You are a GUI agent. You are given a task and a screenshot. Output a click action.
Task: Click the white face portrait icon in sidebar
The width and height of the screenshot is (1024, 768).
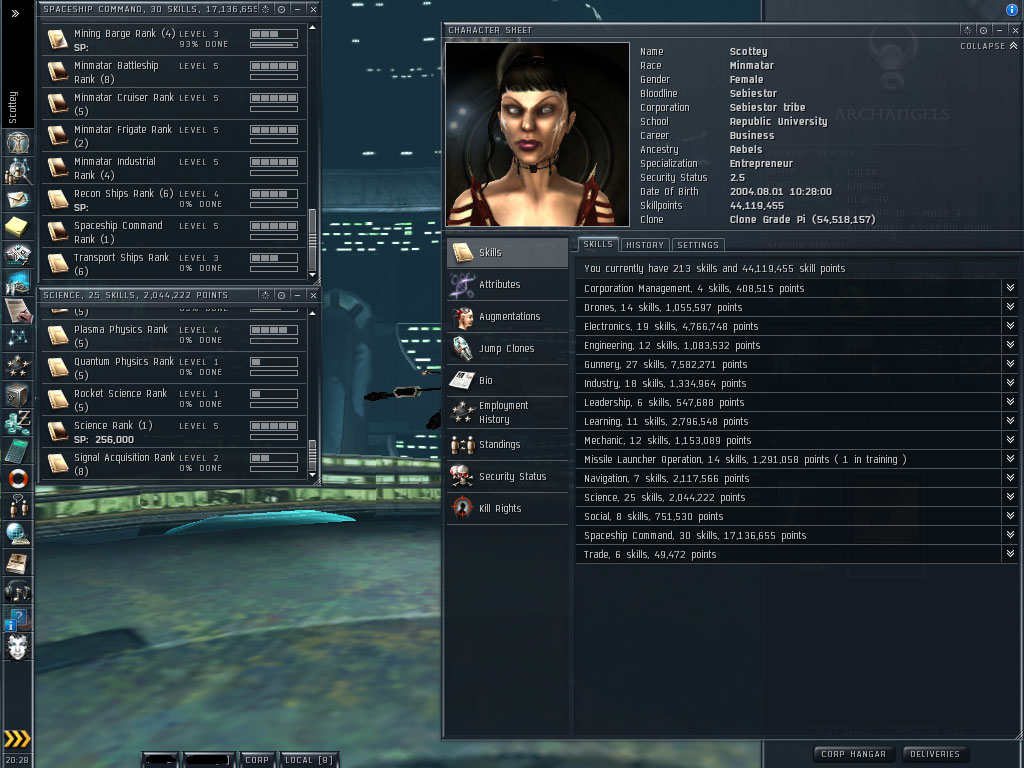[x=18, y=647]
